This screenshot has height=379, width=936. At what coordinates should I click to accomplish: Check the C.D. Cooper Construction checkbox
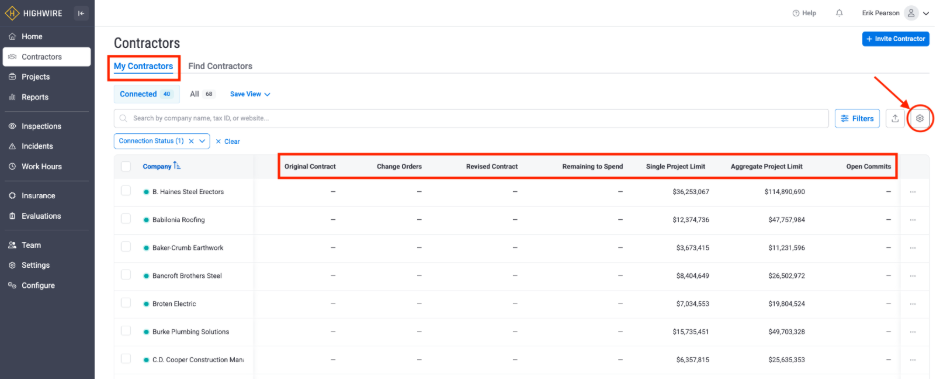pyautogui.click(x=126, y=359)
